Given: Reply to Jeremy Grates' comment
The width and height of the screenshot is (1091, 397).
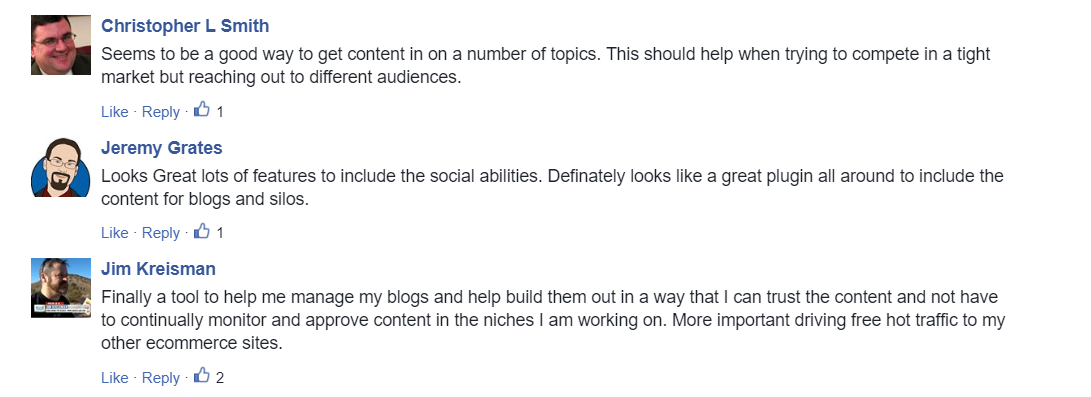Looking at the screenshot, I should tap(161, 234).
